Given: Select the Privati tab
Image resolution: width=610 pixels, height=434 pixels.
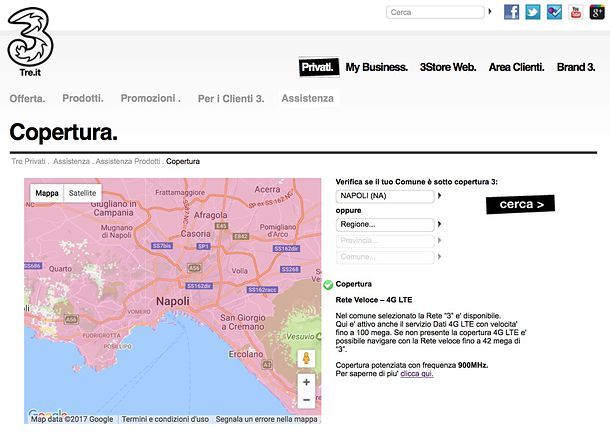Looking at the screenshot, I should (x=318, y=67).
